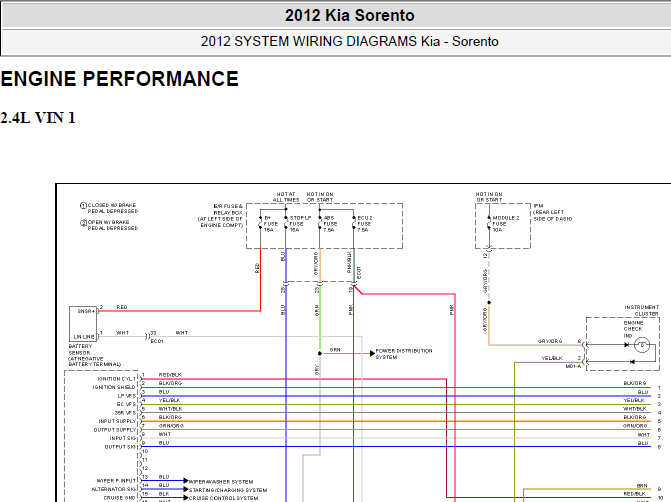Click the "INPUT SUPPLY" pin label
The image size is (671, 502).
[x=117, y=421]
